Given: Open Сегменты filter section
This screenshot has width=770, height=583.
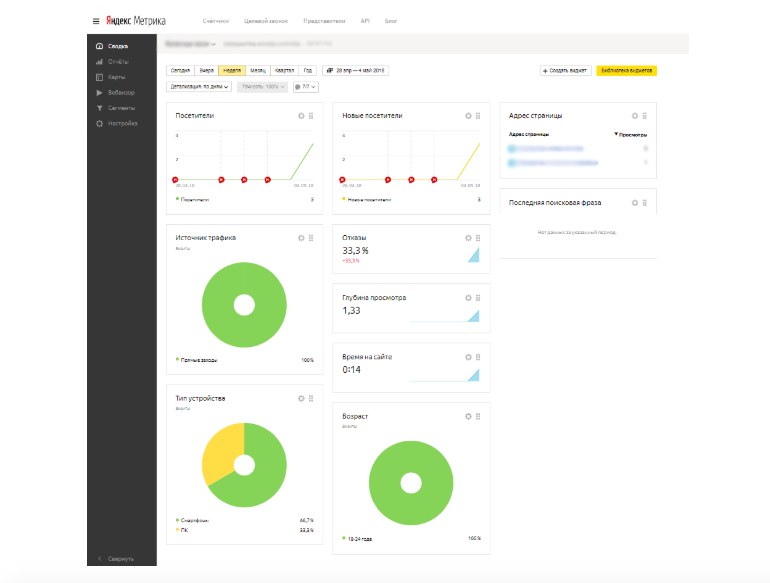Looking at the screenshot, I should click(x=121, y=107).
